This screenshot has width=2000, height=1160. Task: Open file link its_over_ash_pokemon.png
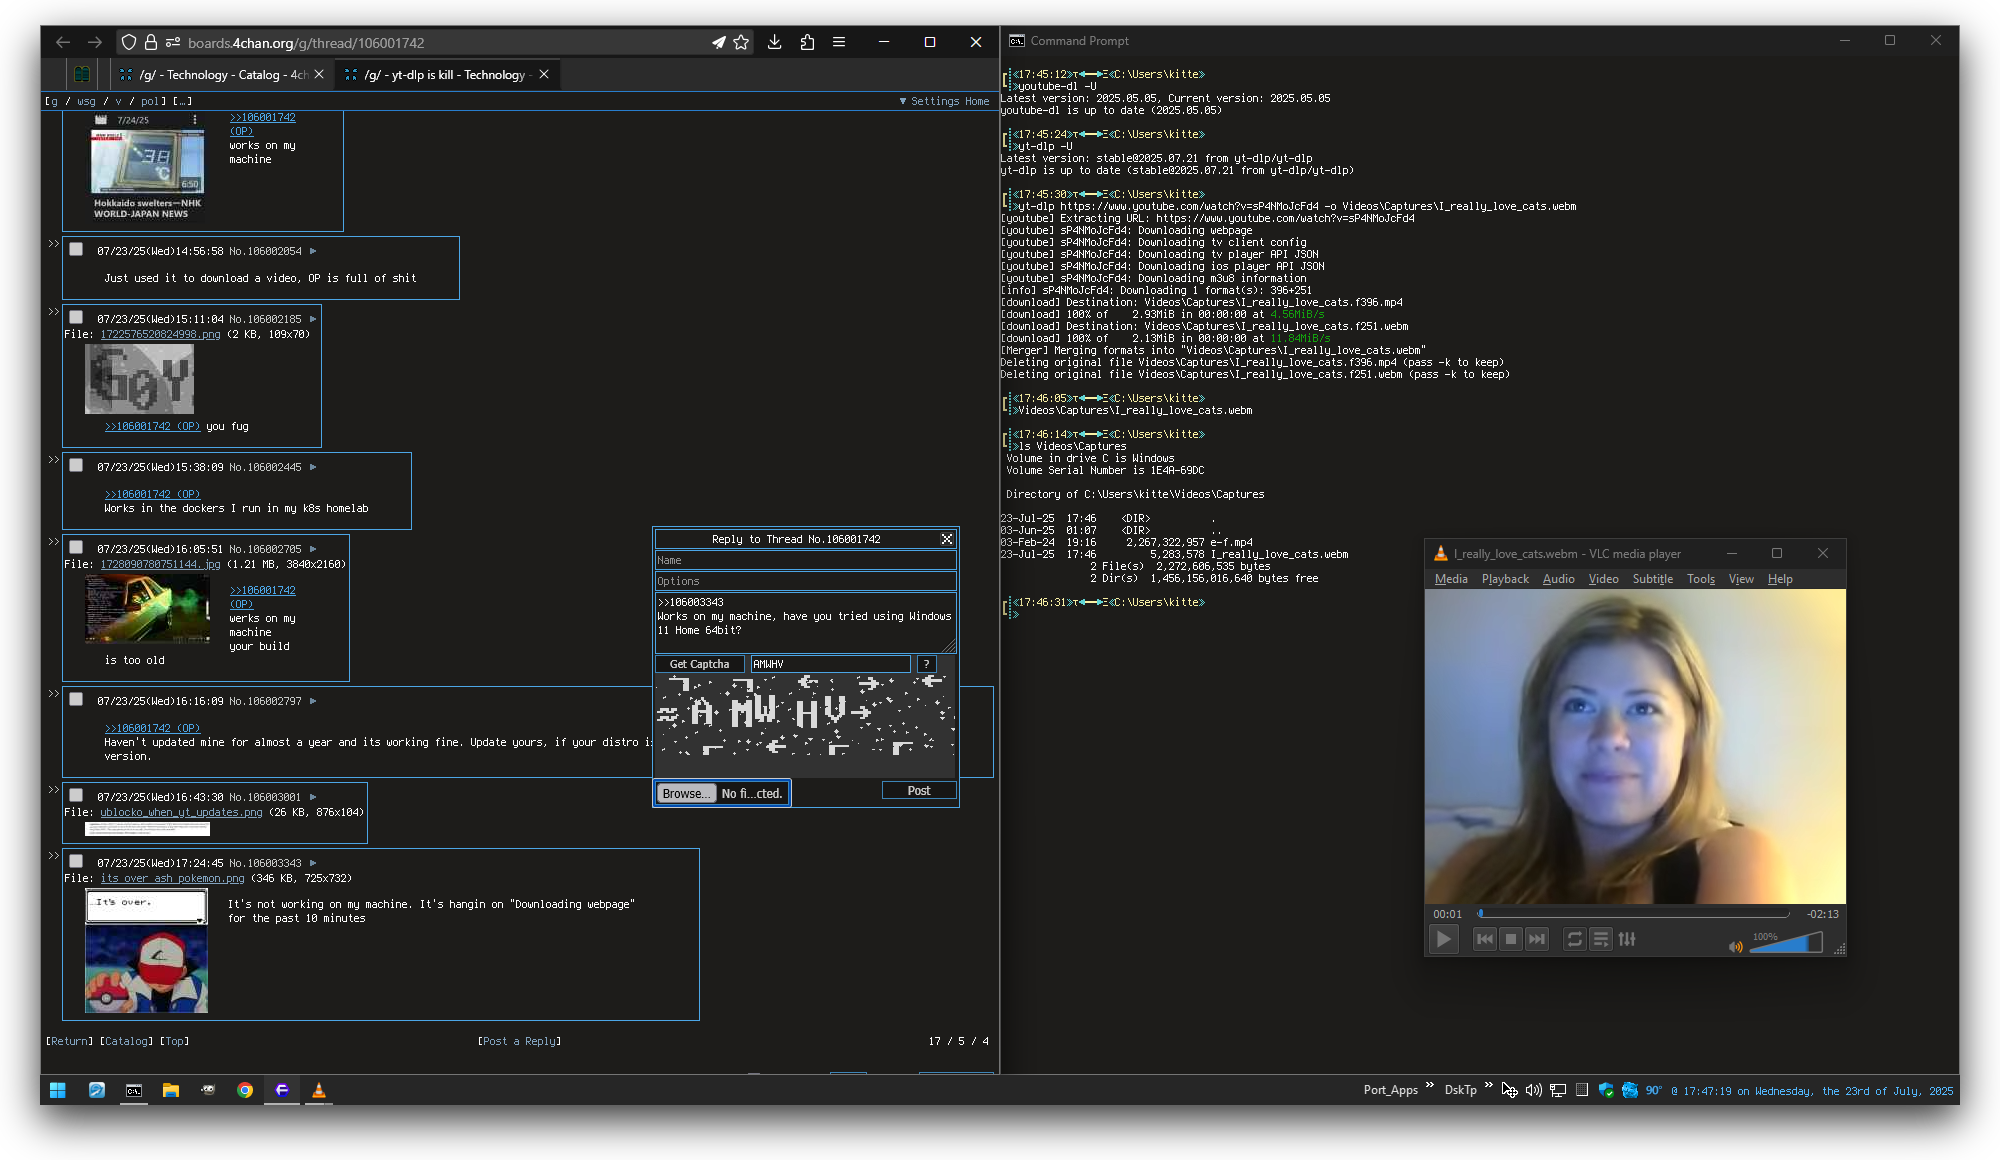[x=172, y=878]
